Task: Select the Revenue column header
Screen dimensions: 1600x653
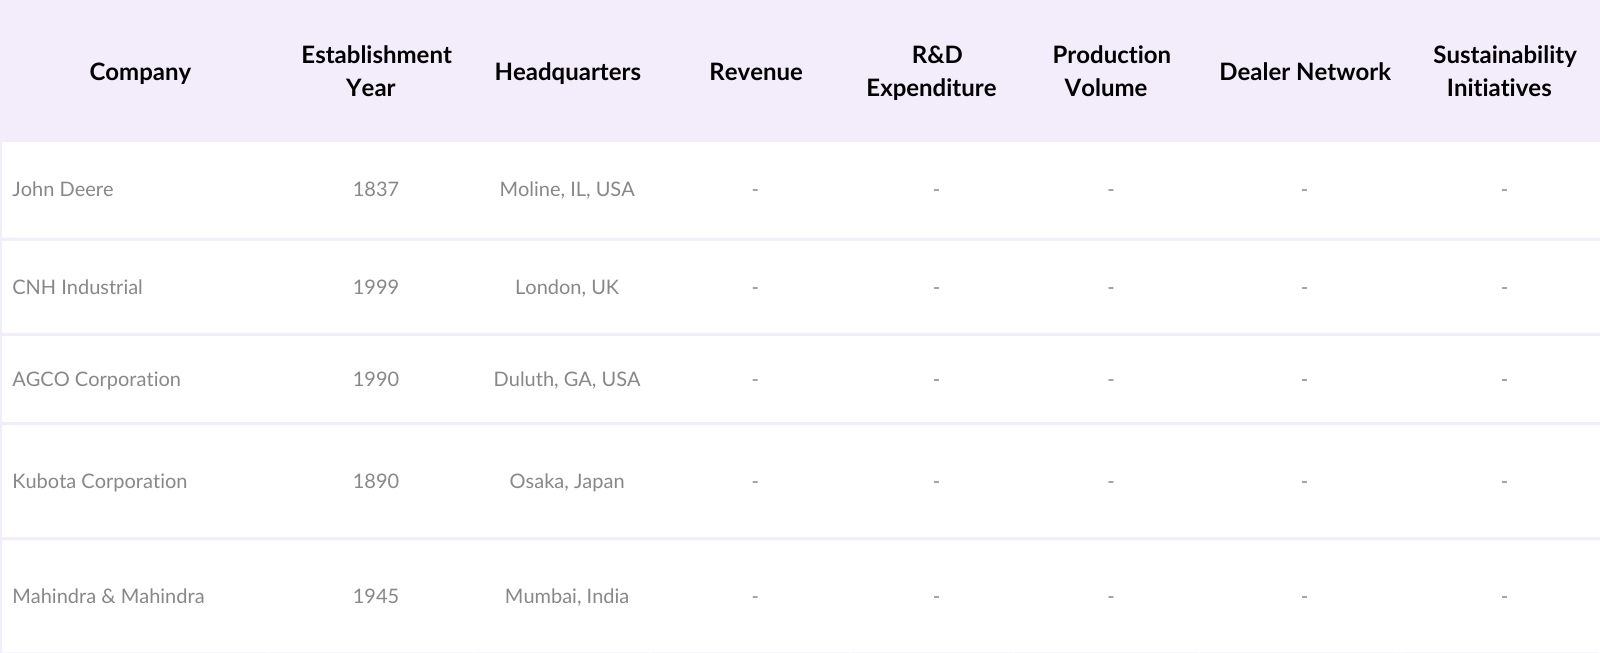Action: tap(756, 72)
